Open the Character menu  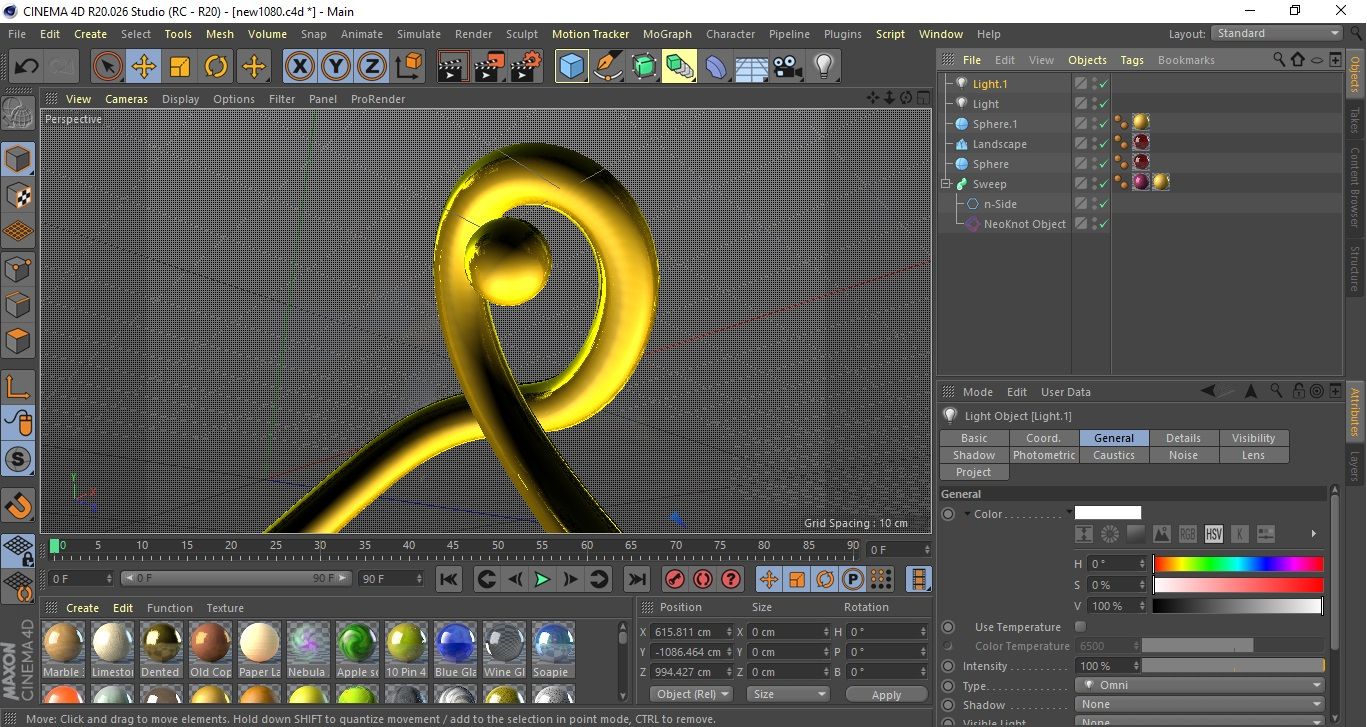tap(731, 34)
